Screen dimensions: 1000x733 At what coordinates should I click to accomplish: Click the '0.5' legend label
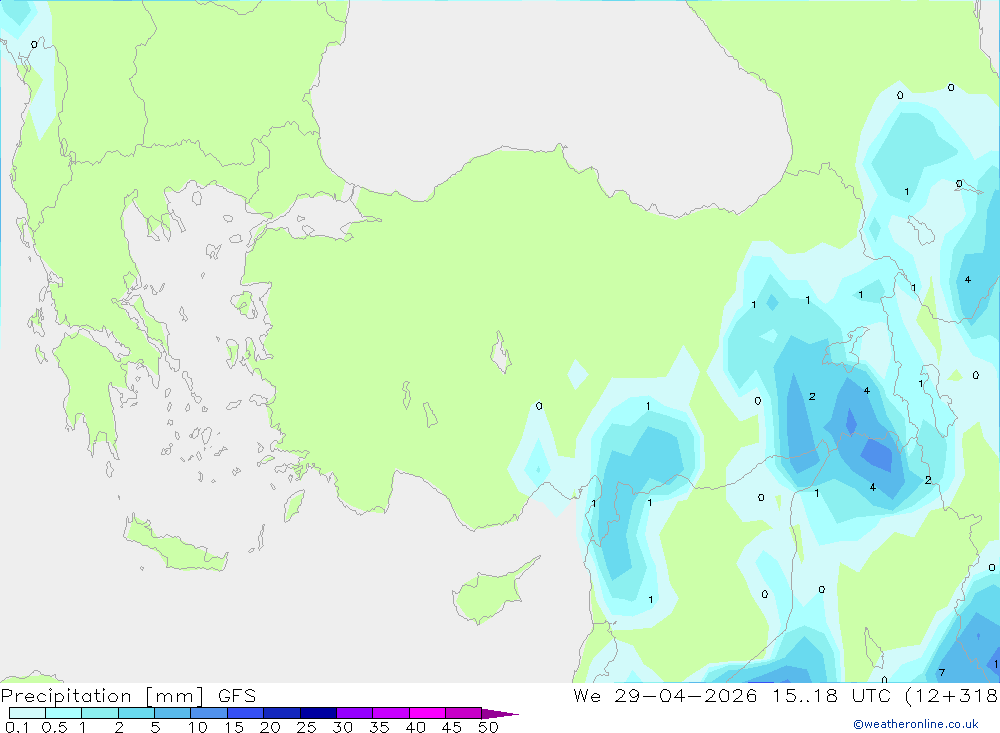tap(54, 727)
